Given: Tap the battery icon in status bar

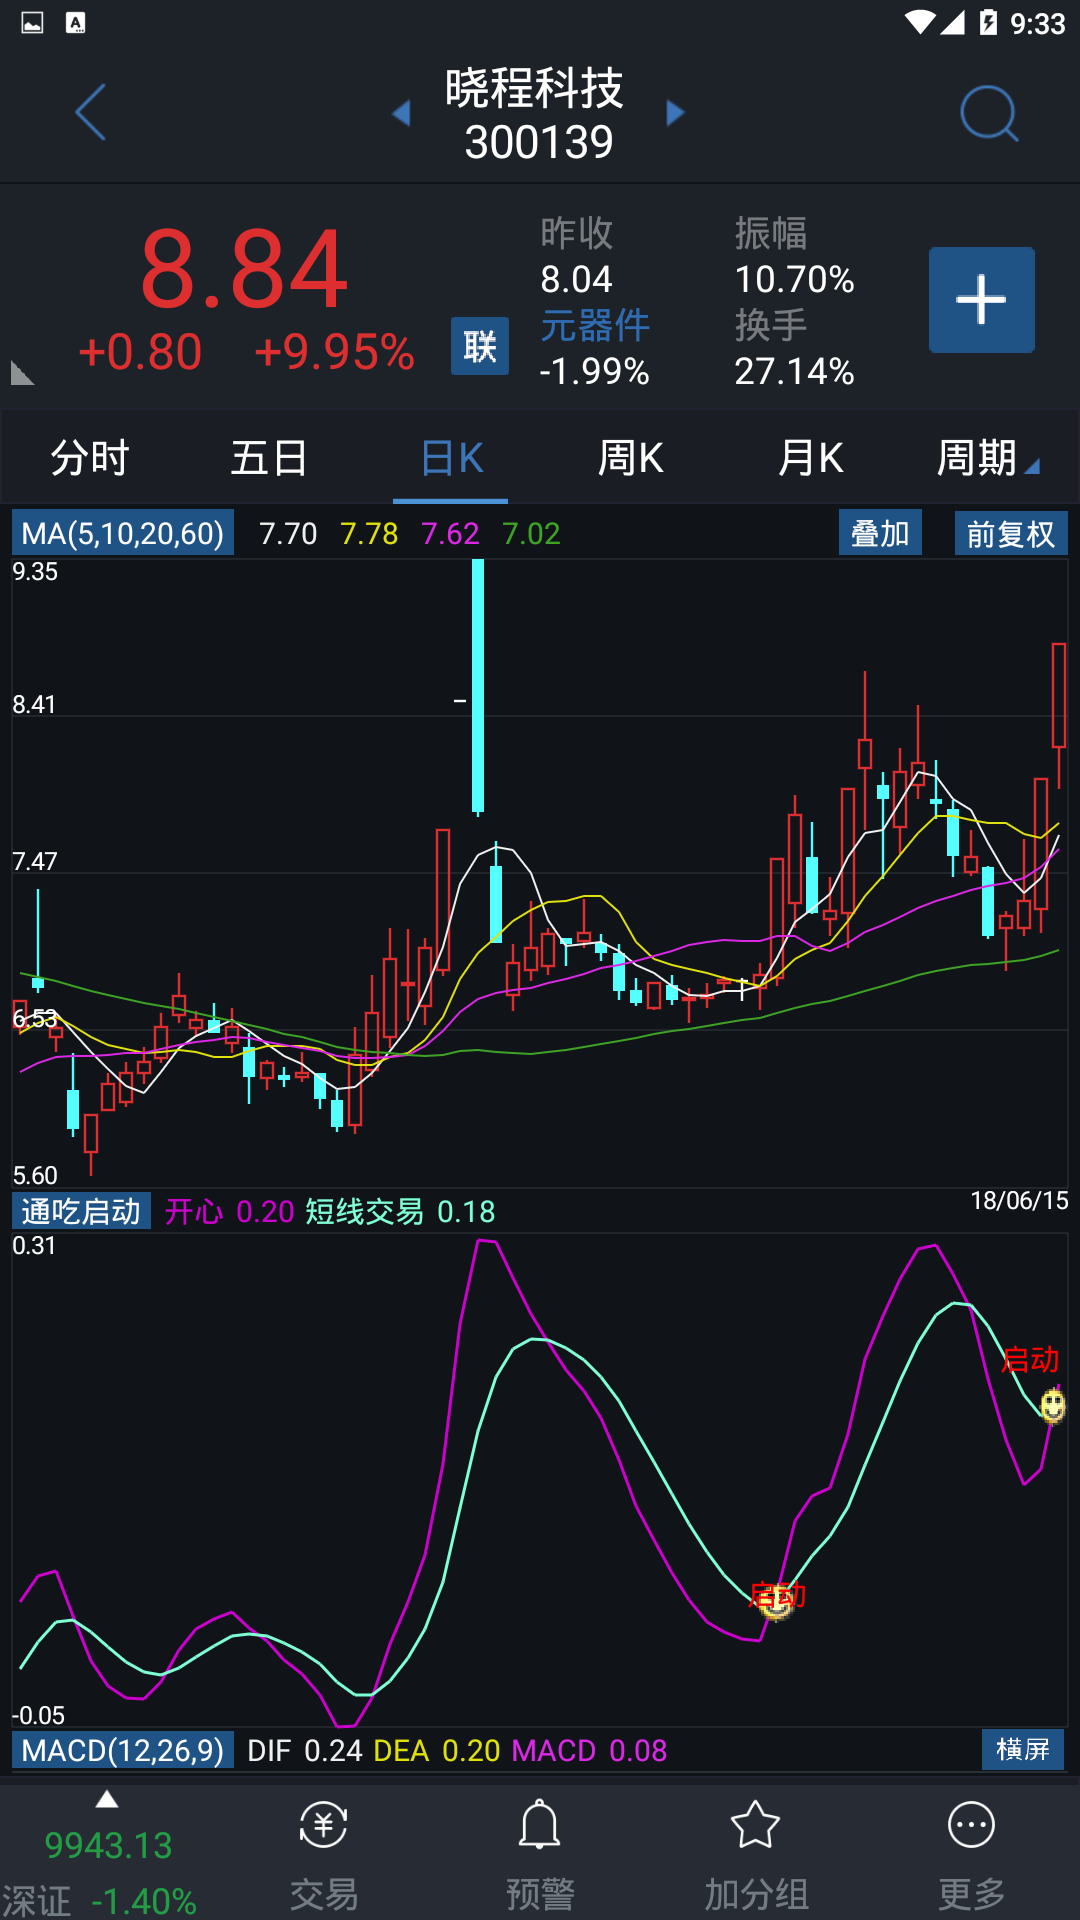Looking at the screenshot, I should point(988,22).
